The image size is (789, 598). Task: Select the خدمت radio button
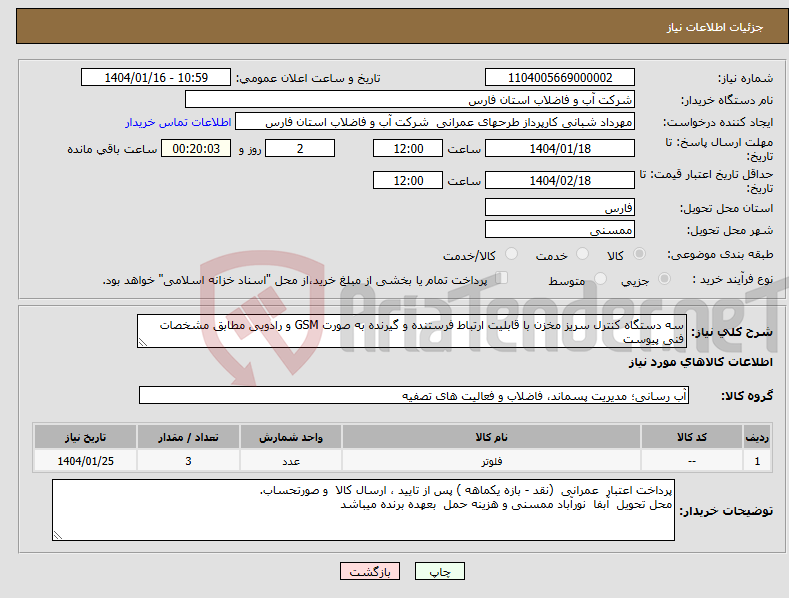(x=582, y=254)
